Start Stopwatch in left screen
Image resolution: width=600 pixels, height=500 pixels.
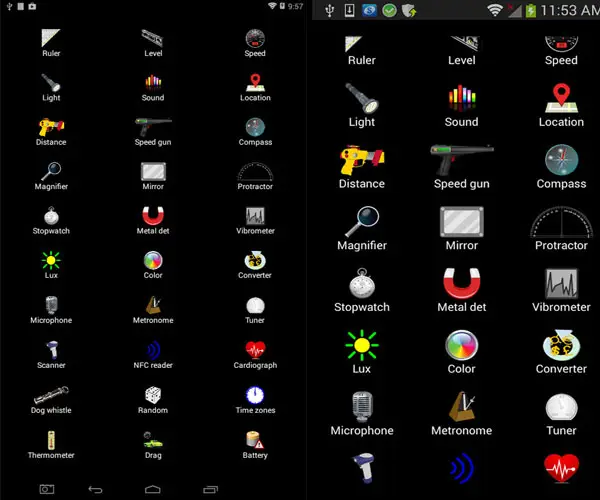51,221
